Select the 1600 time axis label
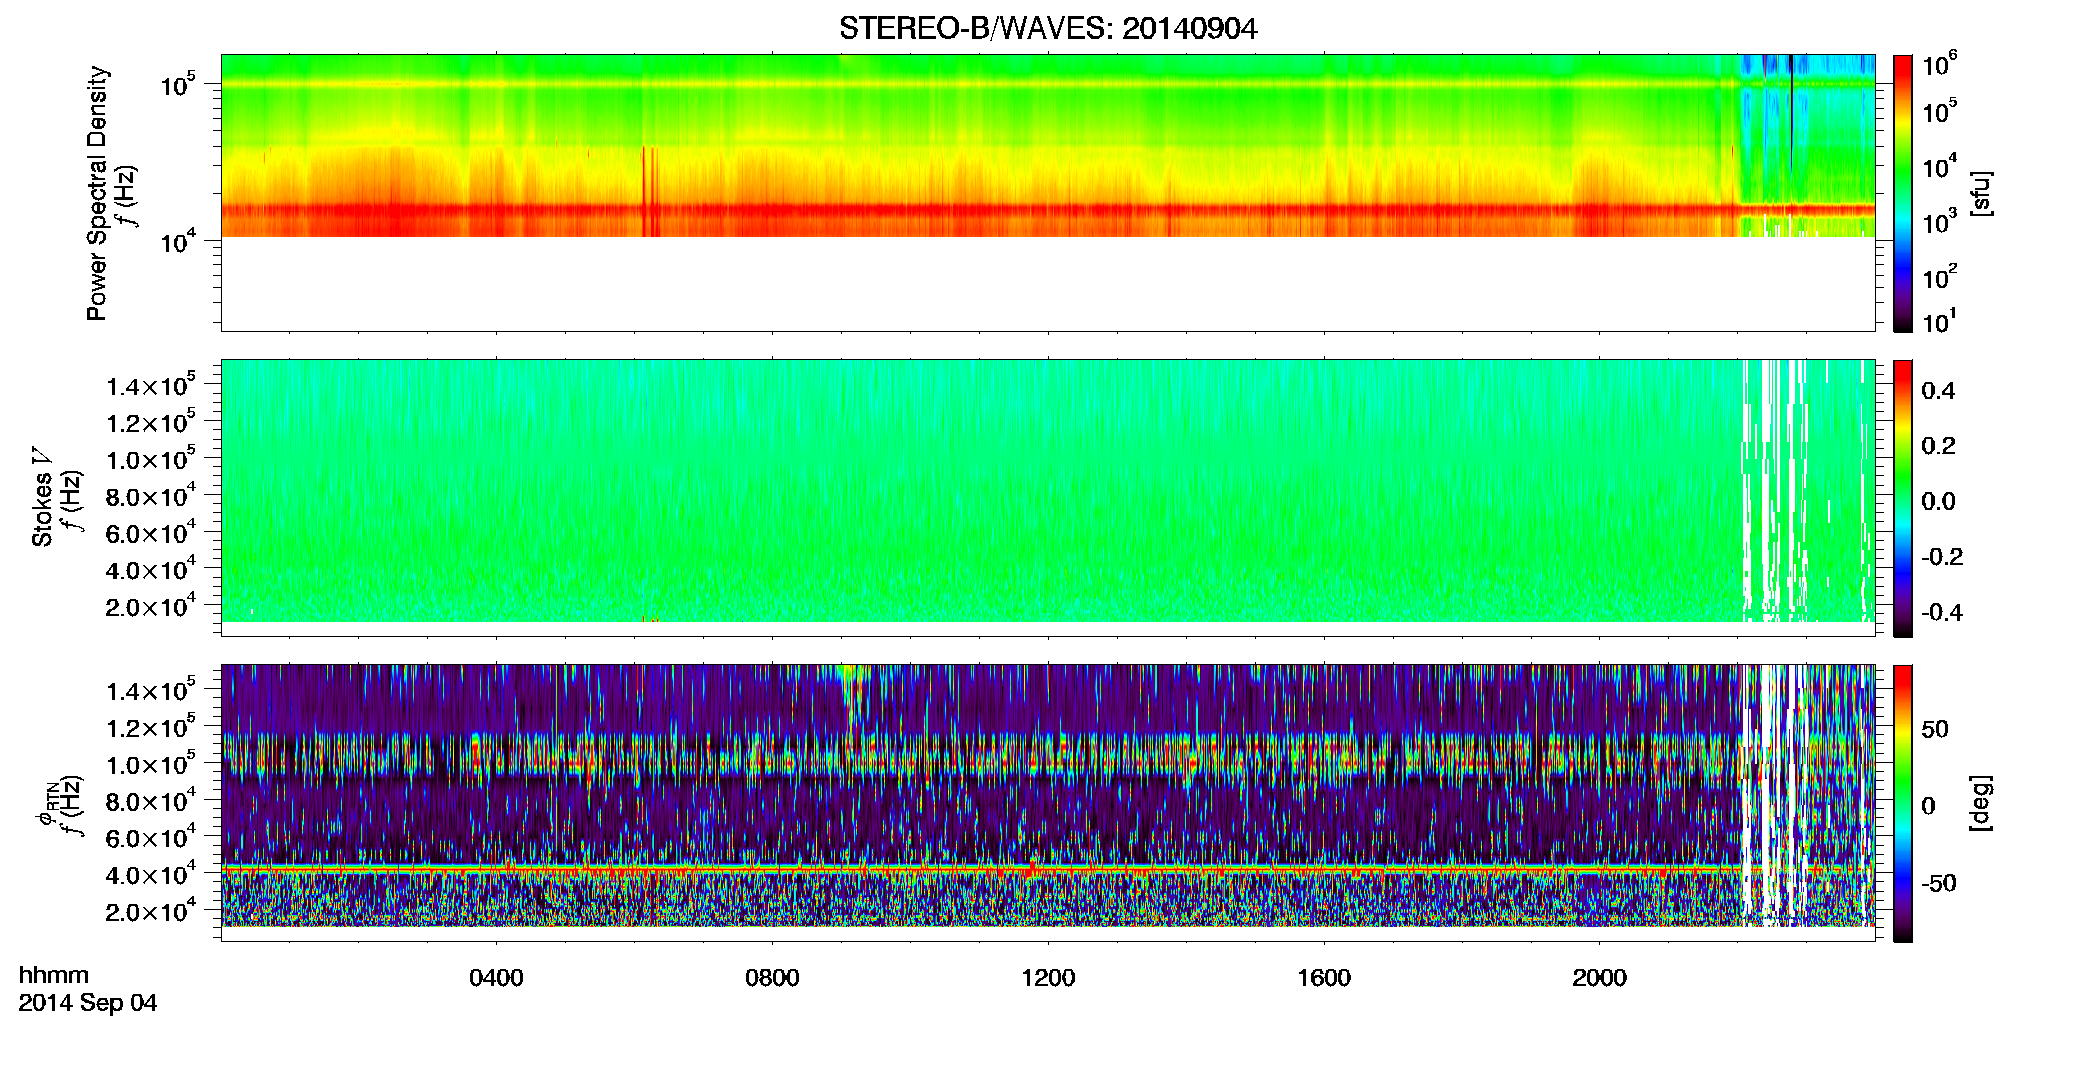Viewport: 2096px width, 1080px height. pyautogui.click(x=1324, y=978)
